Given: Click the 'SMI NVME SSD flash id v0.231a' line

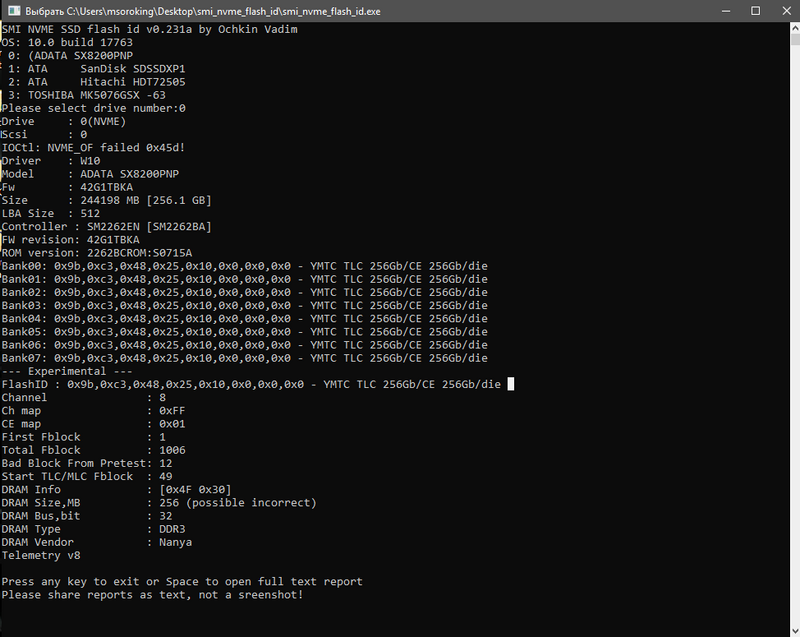Looking at the screenshot, I should click(x=149, y=29).
